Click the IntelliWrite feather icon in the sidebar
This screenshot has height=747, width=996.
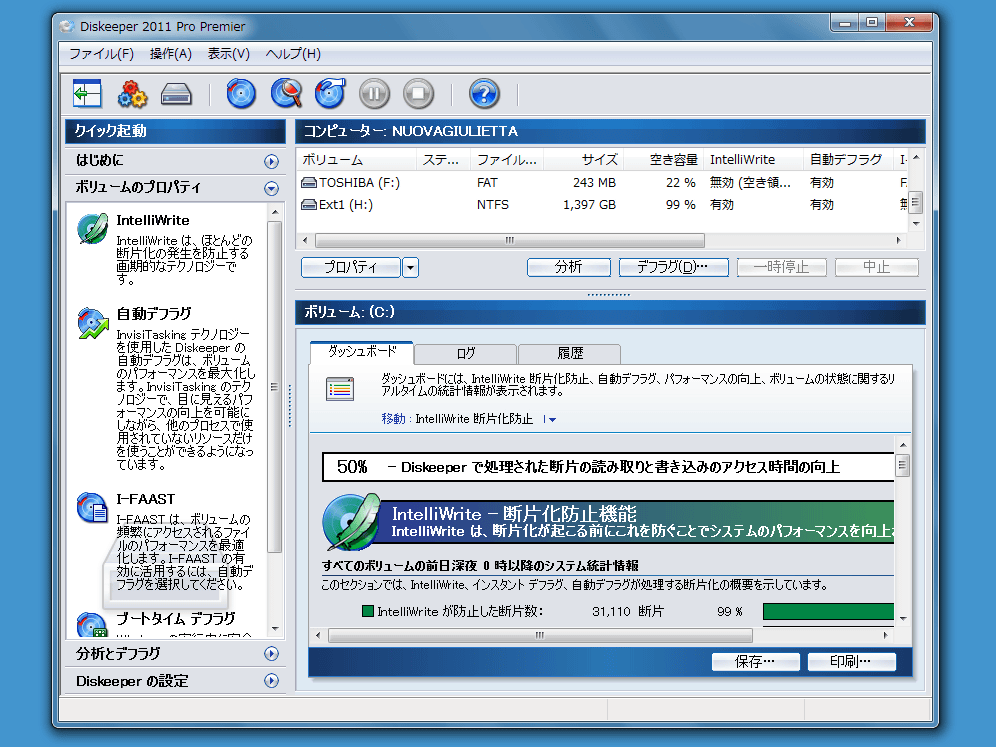(93, 229)
